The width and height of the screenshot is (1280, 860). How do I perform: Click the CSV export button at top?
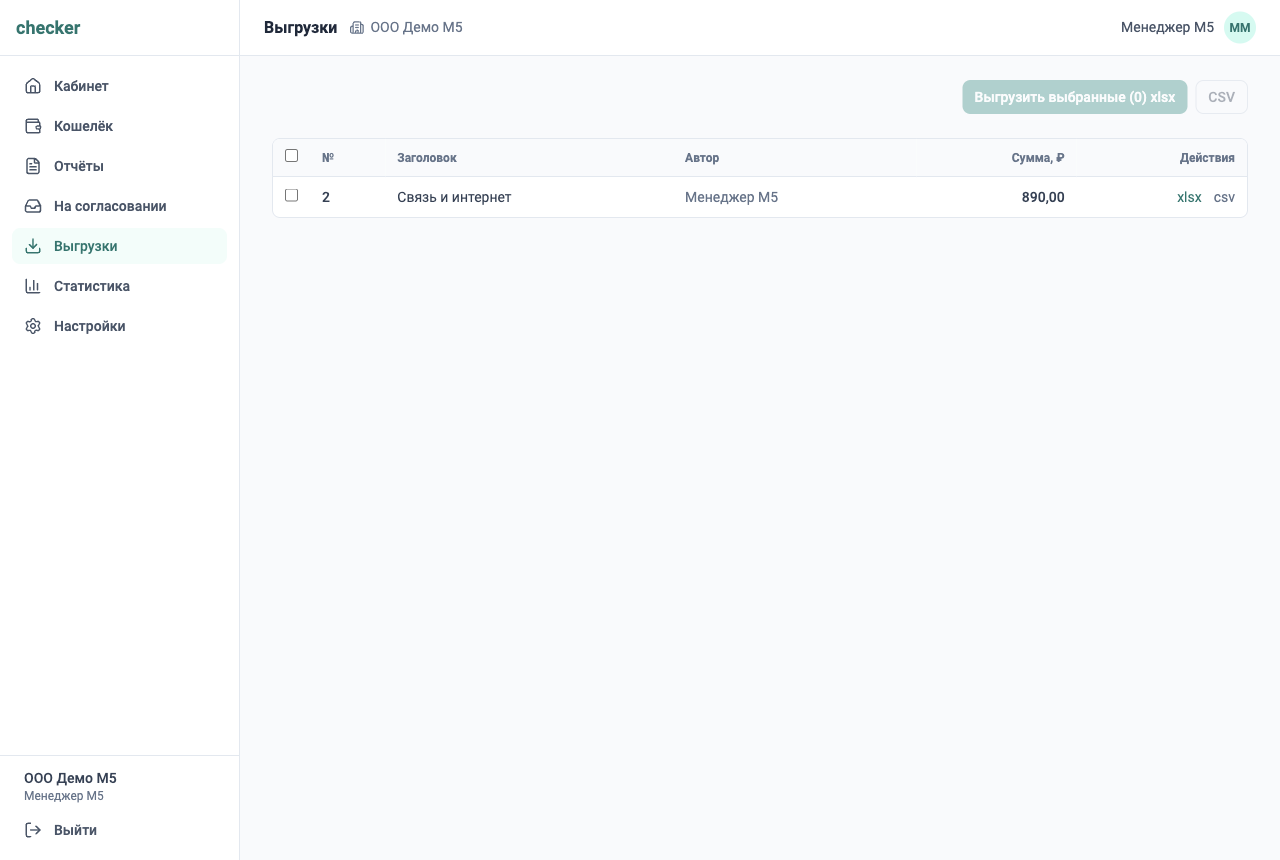tap(1221, 97)
